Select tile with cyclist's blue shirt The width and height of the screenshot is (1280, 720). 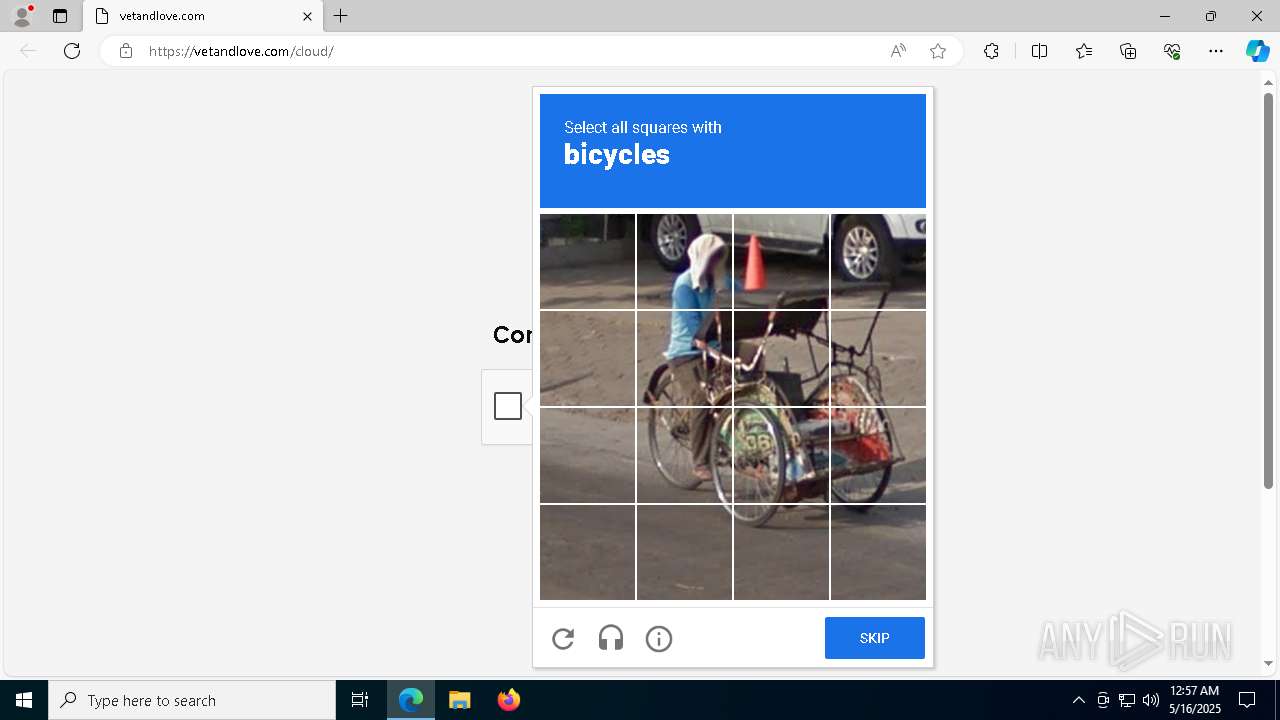click(684, 358)
